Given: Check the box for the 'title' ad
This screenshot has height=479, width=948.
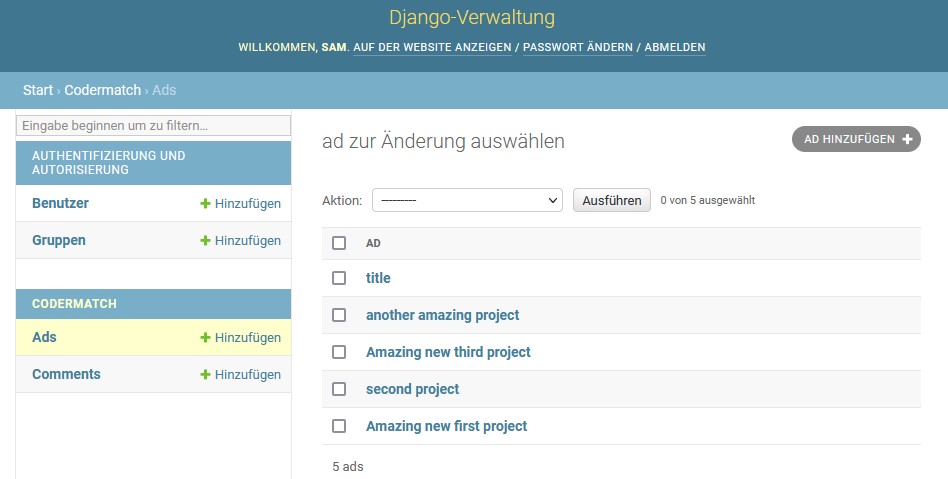Looking at the screenshot, I should click(x=339, y=278).
